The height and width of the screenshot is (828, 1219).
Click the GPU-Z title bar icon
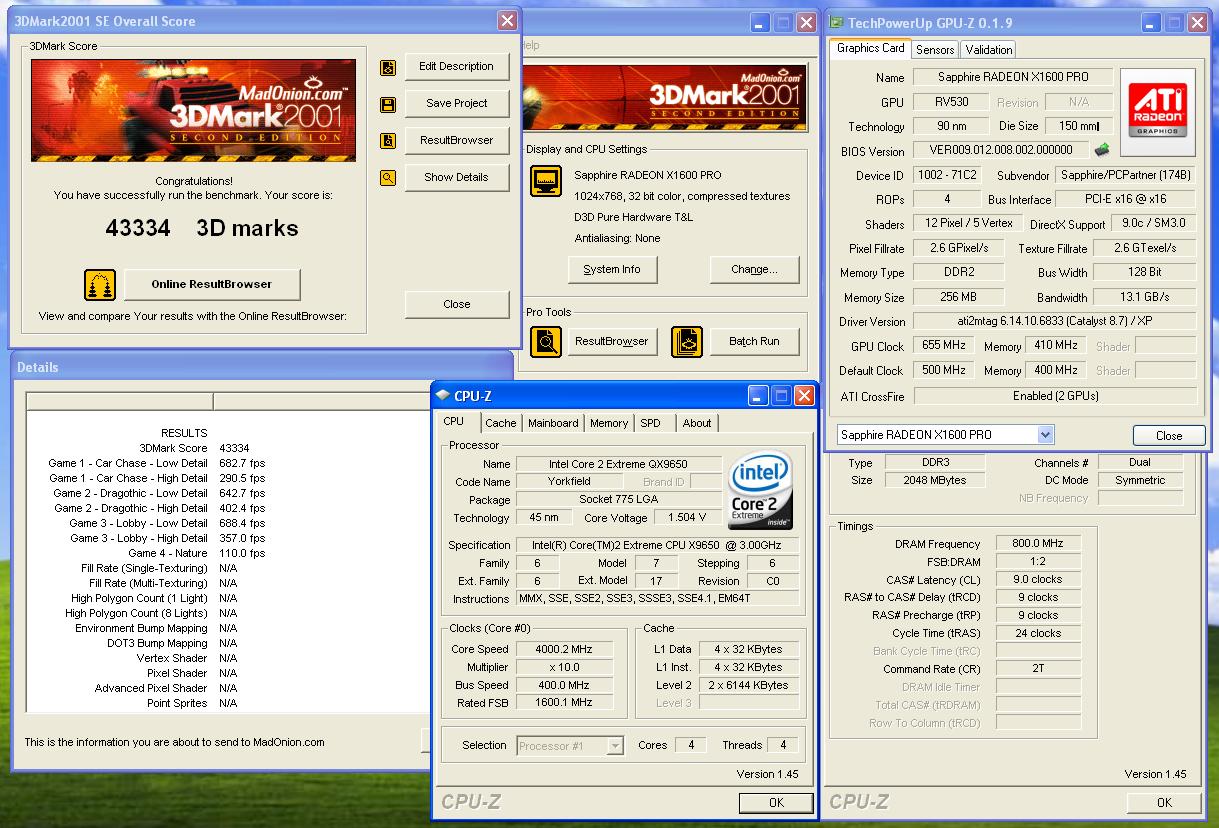point(834,22)
